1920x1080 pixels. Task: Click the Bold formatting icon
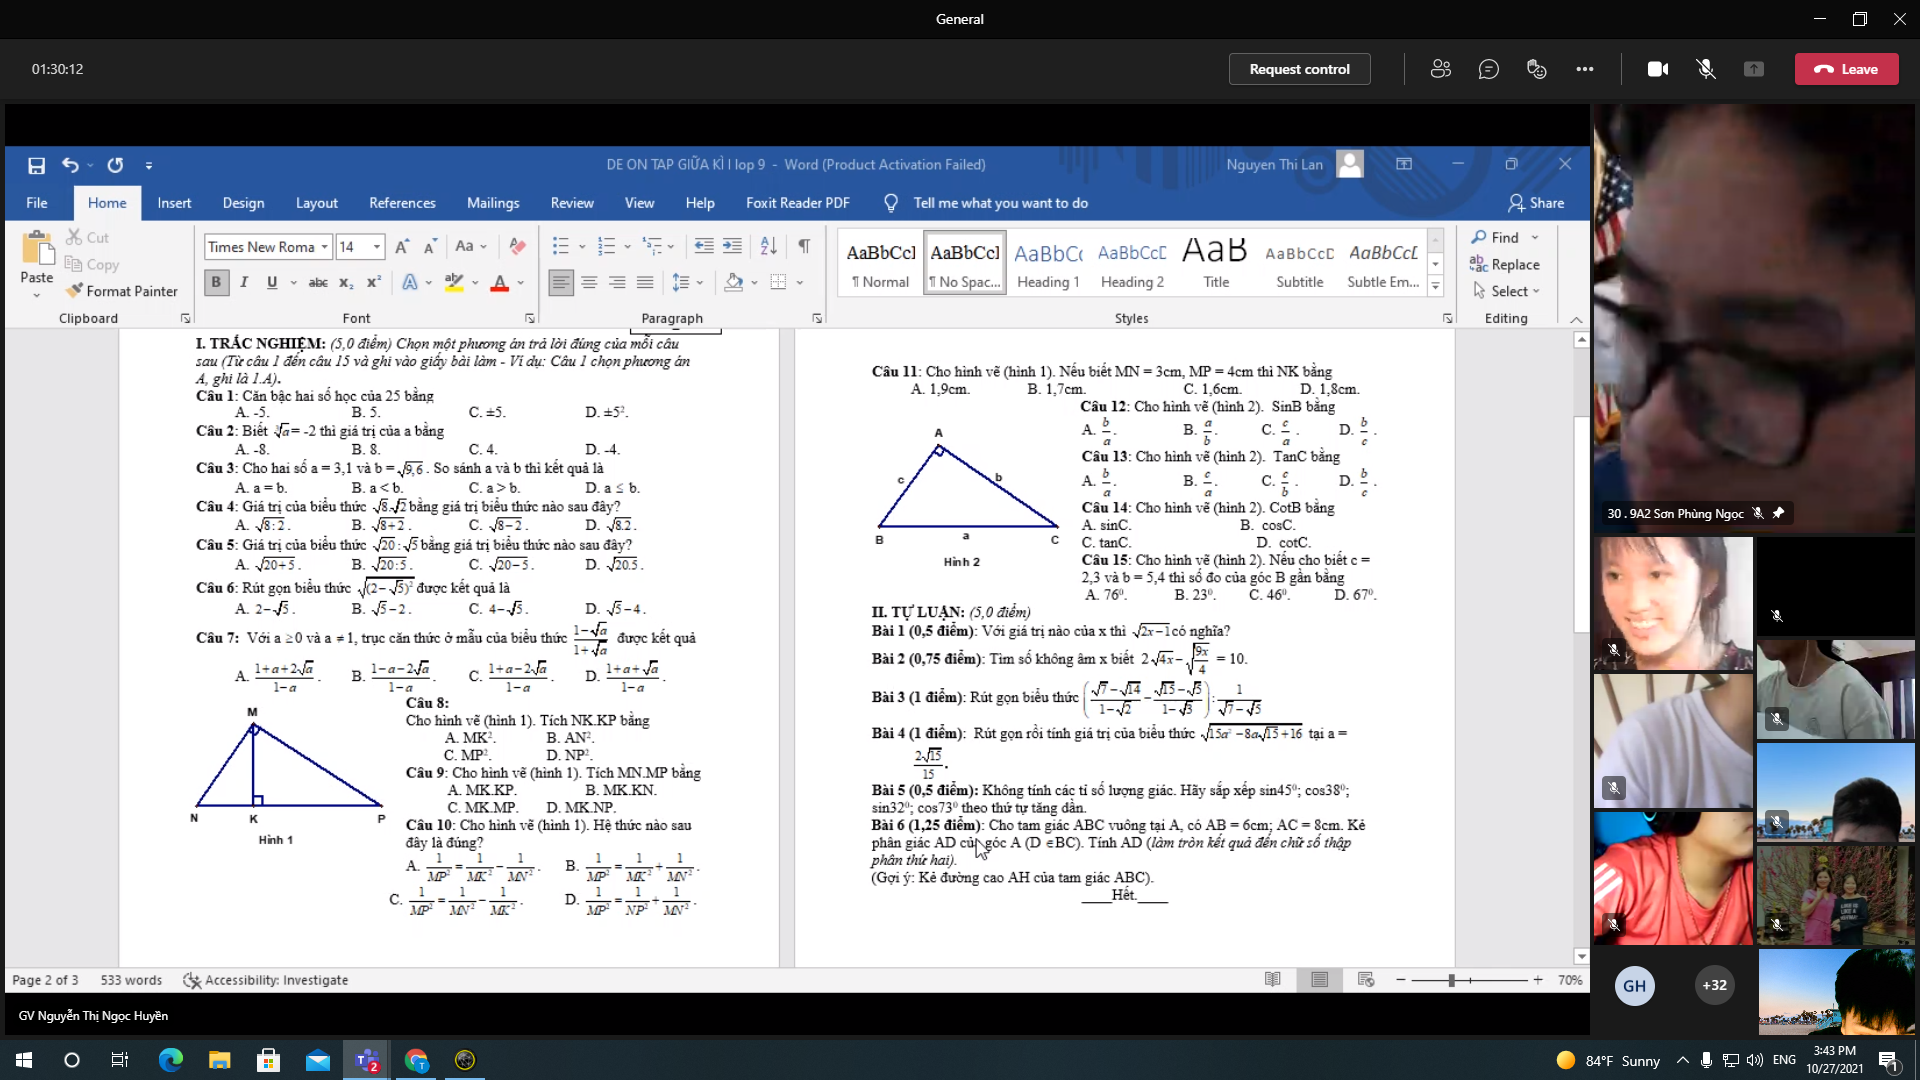(215, 281)
